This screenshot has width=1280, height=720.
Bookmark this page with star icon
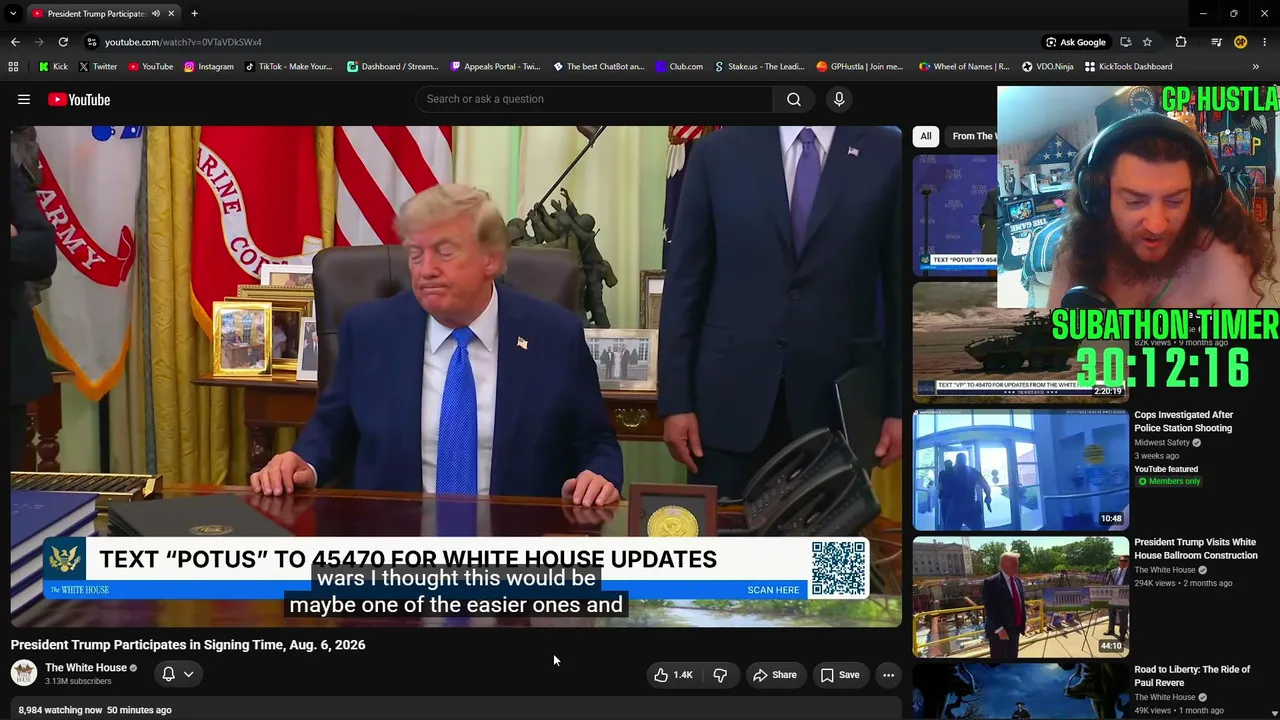point(1147,42)
